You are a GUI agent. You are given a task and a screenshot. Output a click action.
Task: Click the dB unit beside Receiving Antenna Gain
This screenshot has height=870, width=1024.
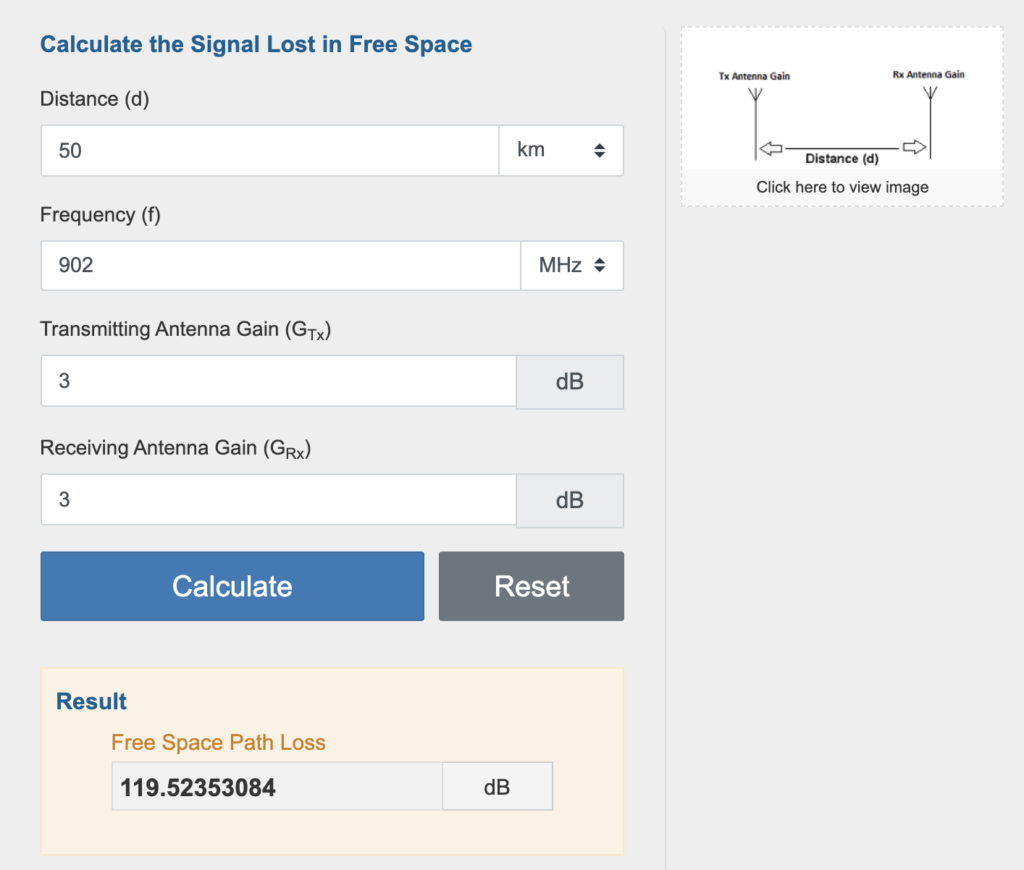click(x=570, y=500)
